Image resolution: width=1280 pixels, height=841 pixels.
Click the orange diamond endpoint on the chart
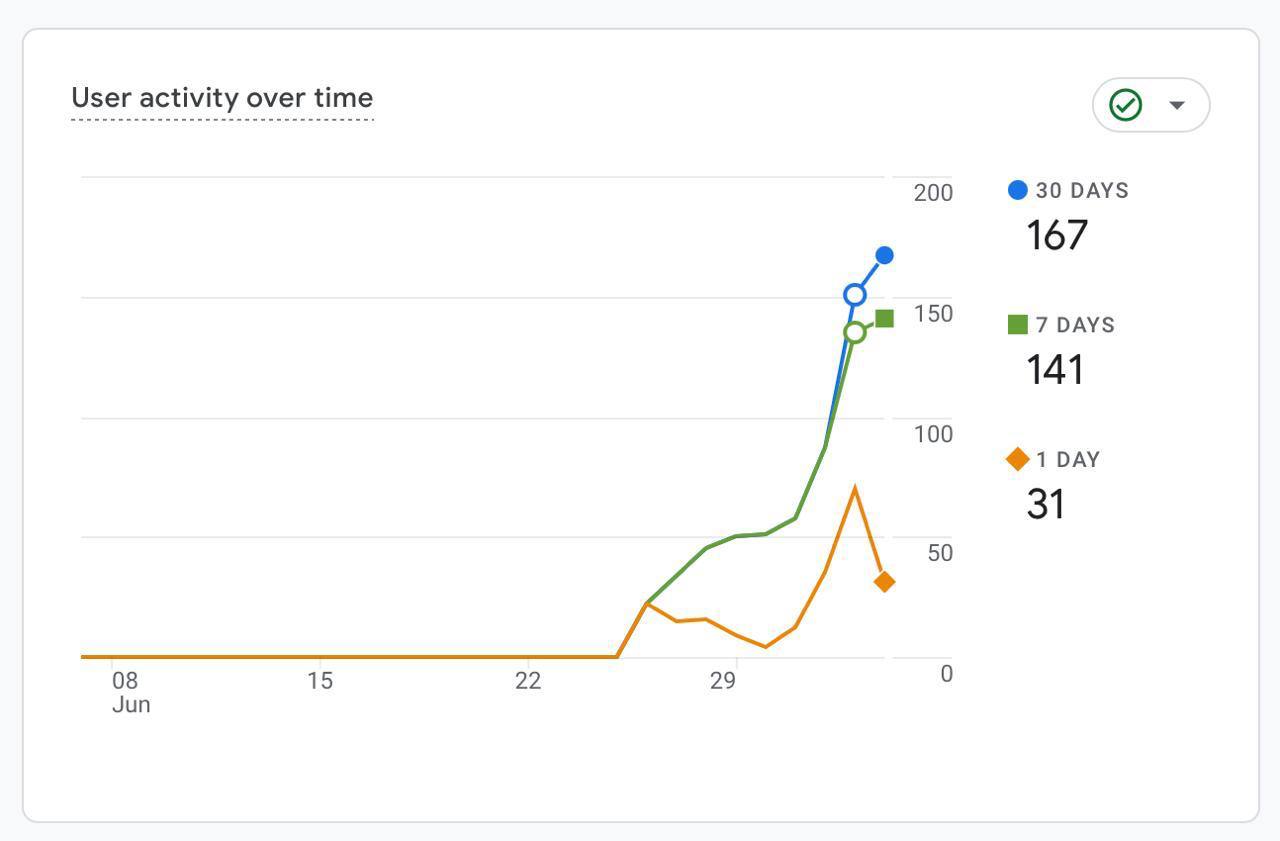tap(884, 581)
